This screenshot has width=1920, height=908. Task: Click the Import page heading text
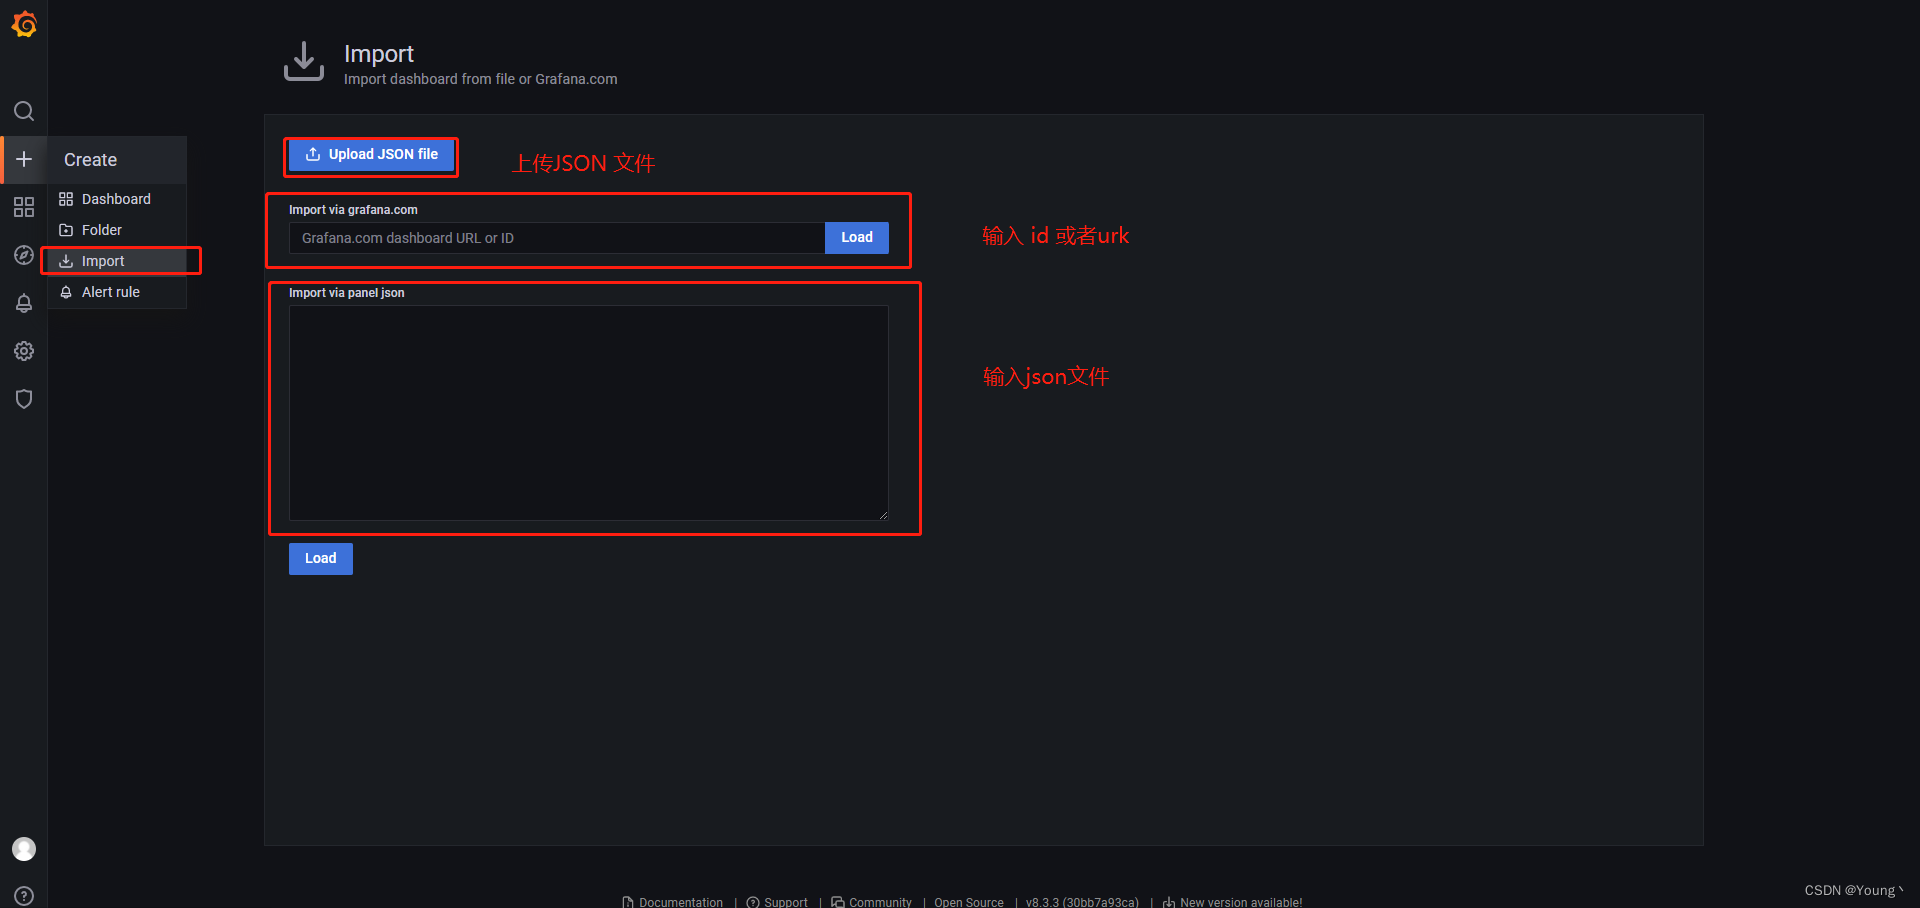[379, 54]
